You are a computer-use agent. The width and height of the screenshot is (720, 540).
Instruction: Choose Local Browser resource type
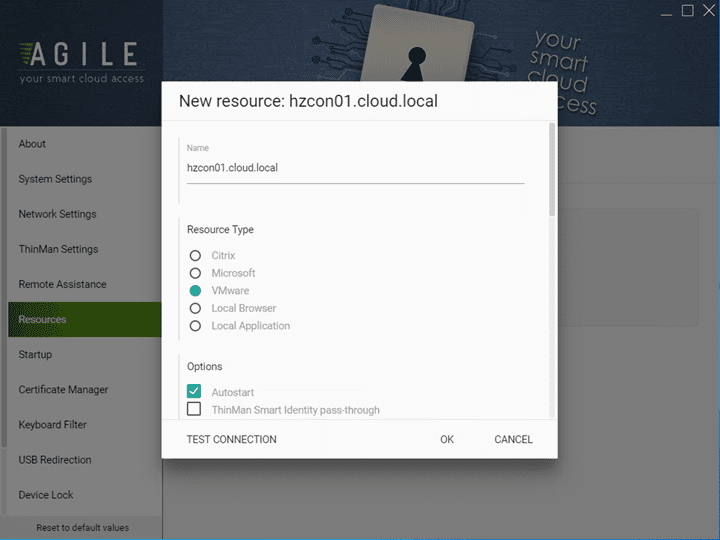click(195, 308)
